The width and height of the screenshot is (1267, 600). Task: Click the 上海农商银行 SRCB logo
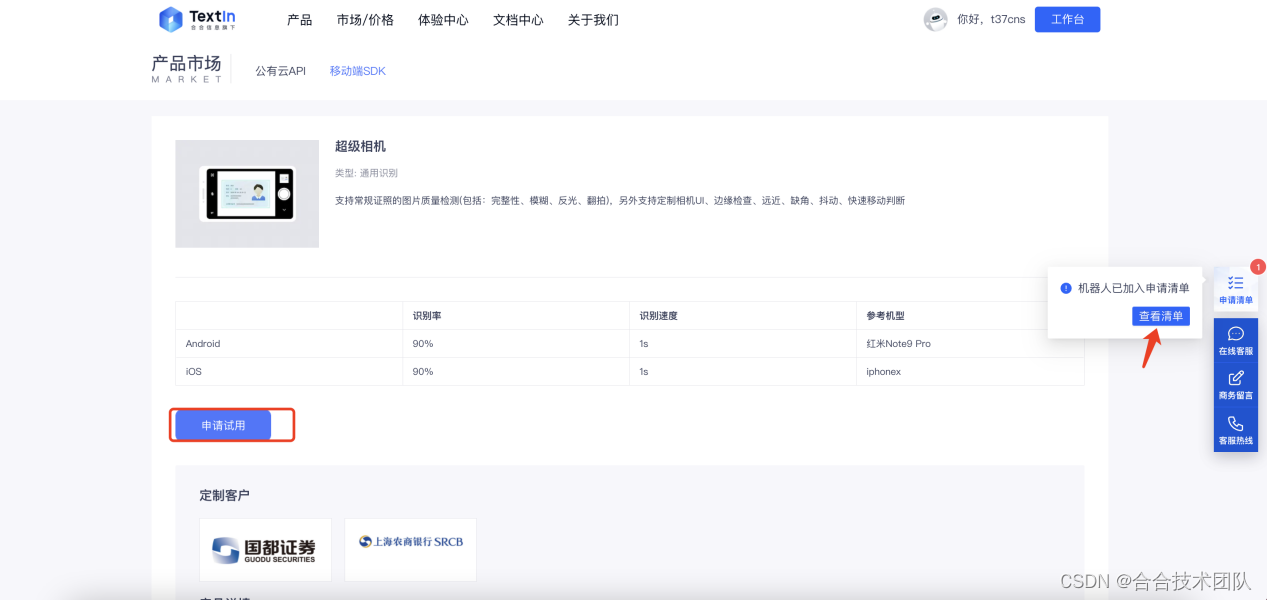[x=410, y=549]
